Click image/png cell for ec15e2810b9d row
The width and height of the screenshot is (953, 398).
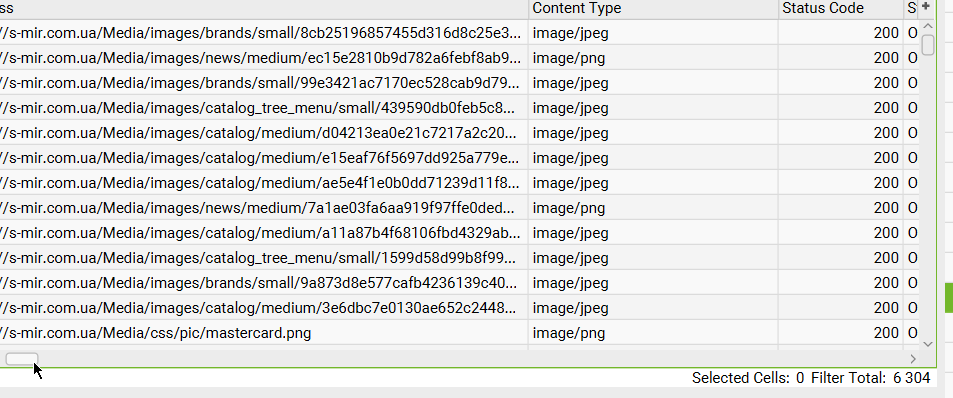(x=653, y=58)
